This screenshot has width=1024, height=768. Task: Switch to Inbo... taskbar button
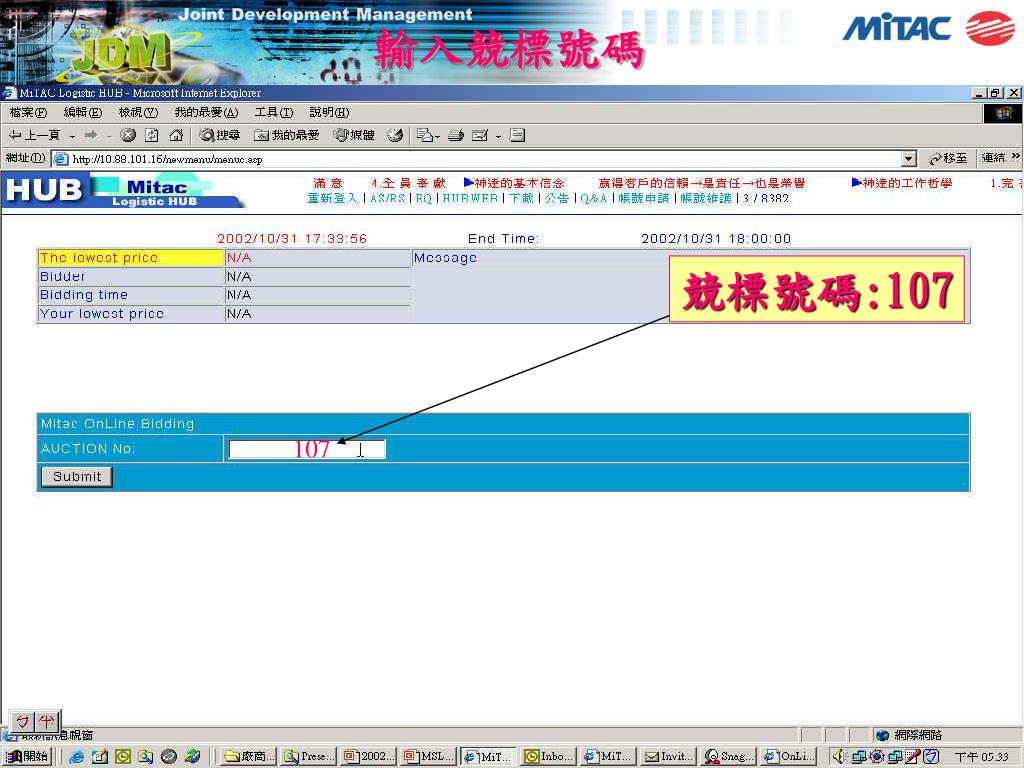click(549, 756)
